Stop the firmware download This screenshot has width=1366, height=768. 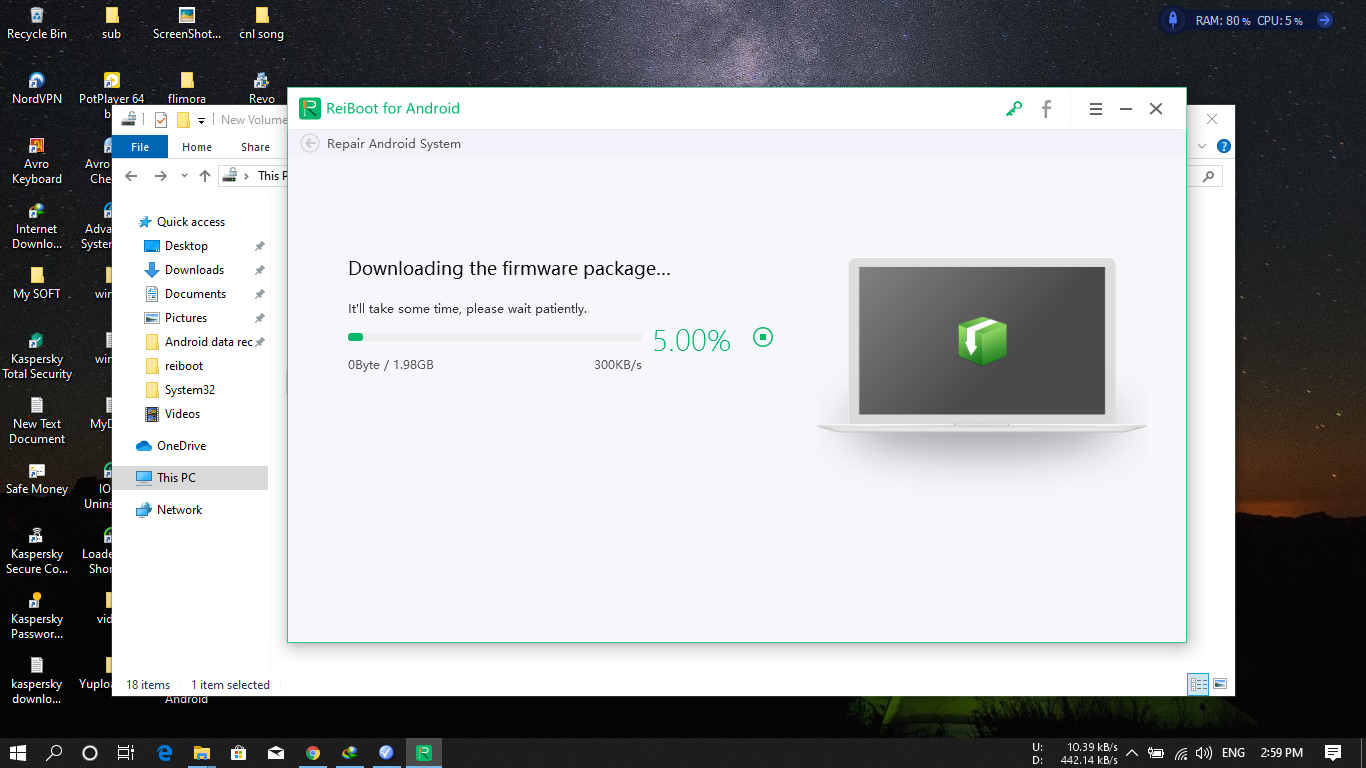[x=763, y=338]
